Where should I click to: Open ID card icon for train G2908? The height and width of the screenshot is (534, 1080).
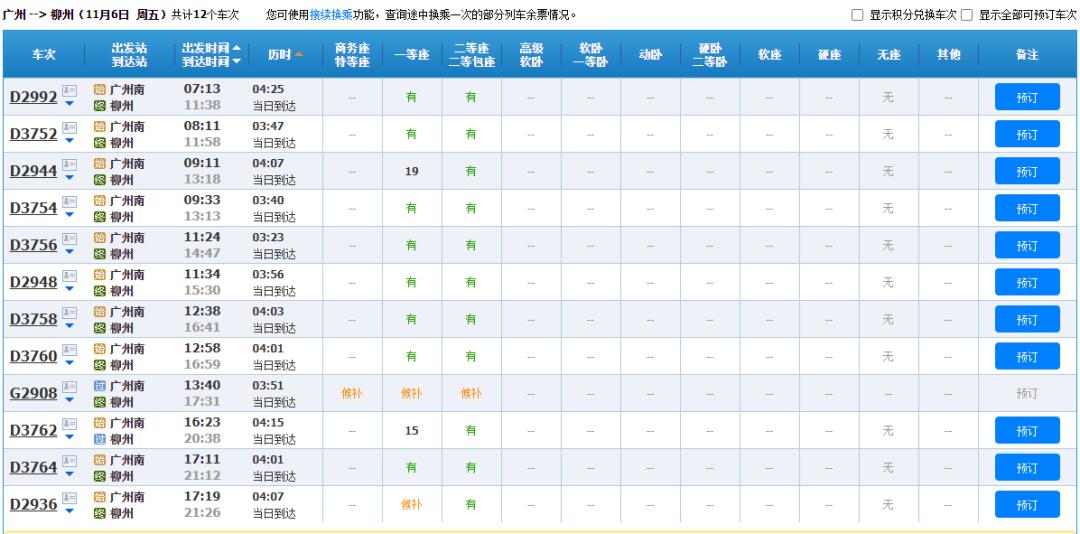70,387
